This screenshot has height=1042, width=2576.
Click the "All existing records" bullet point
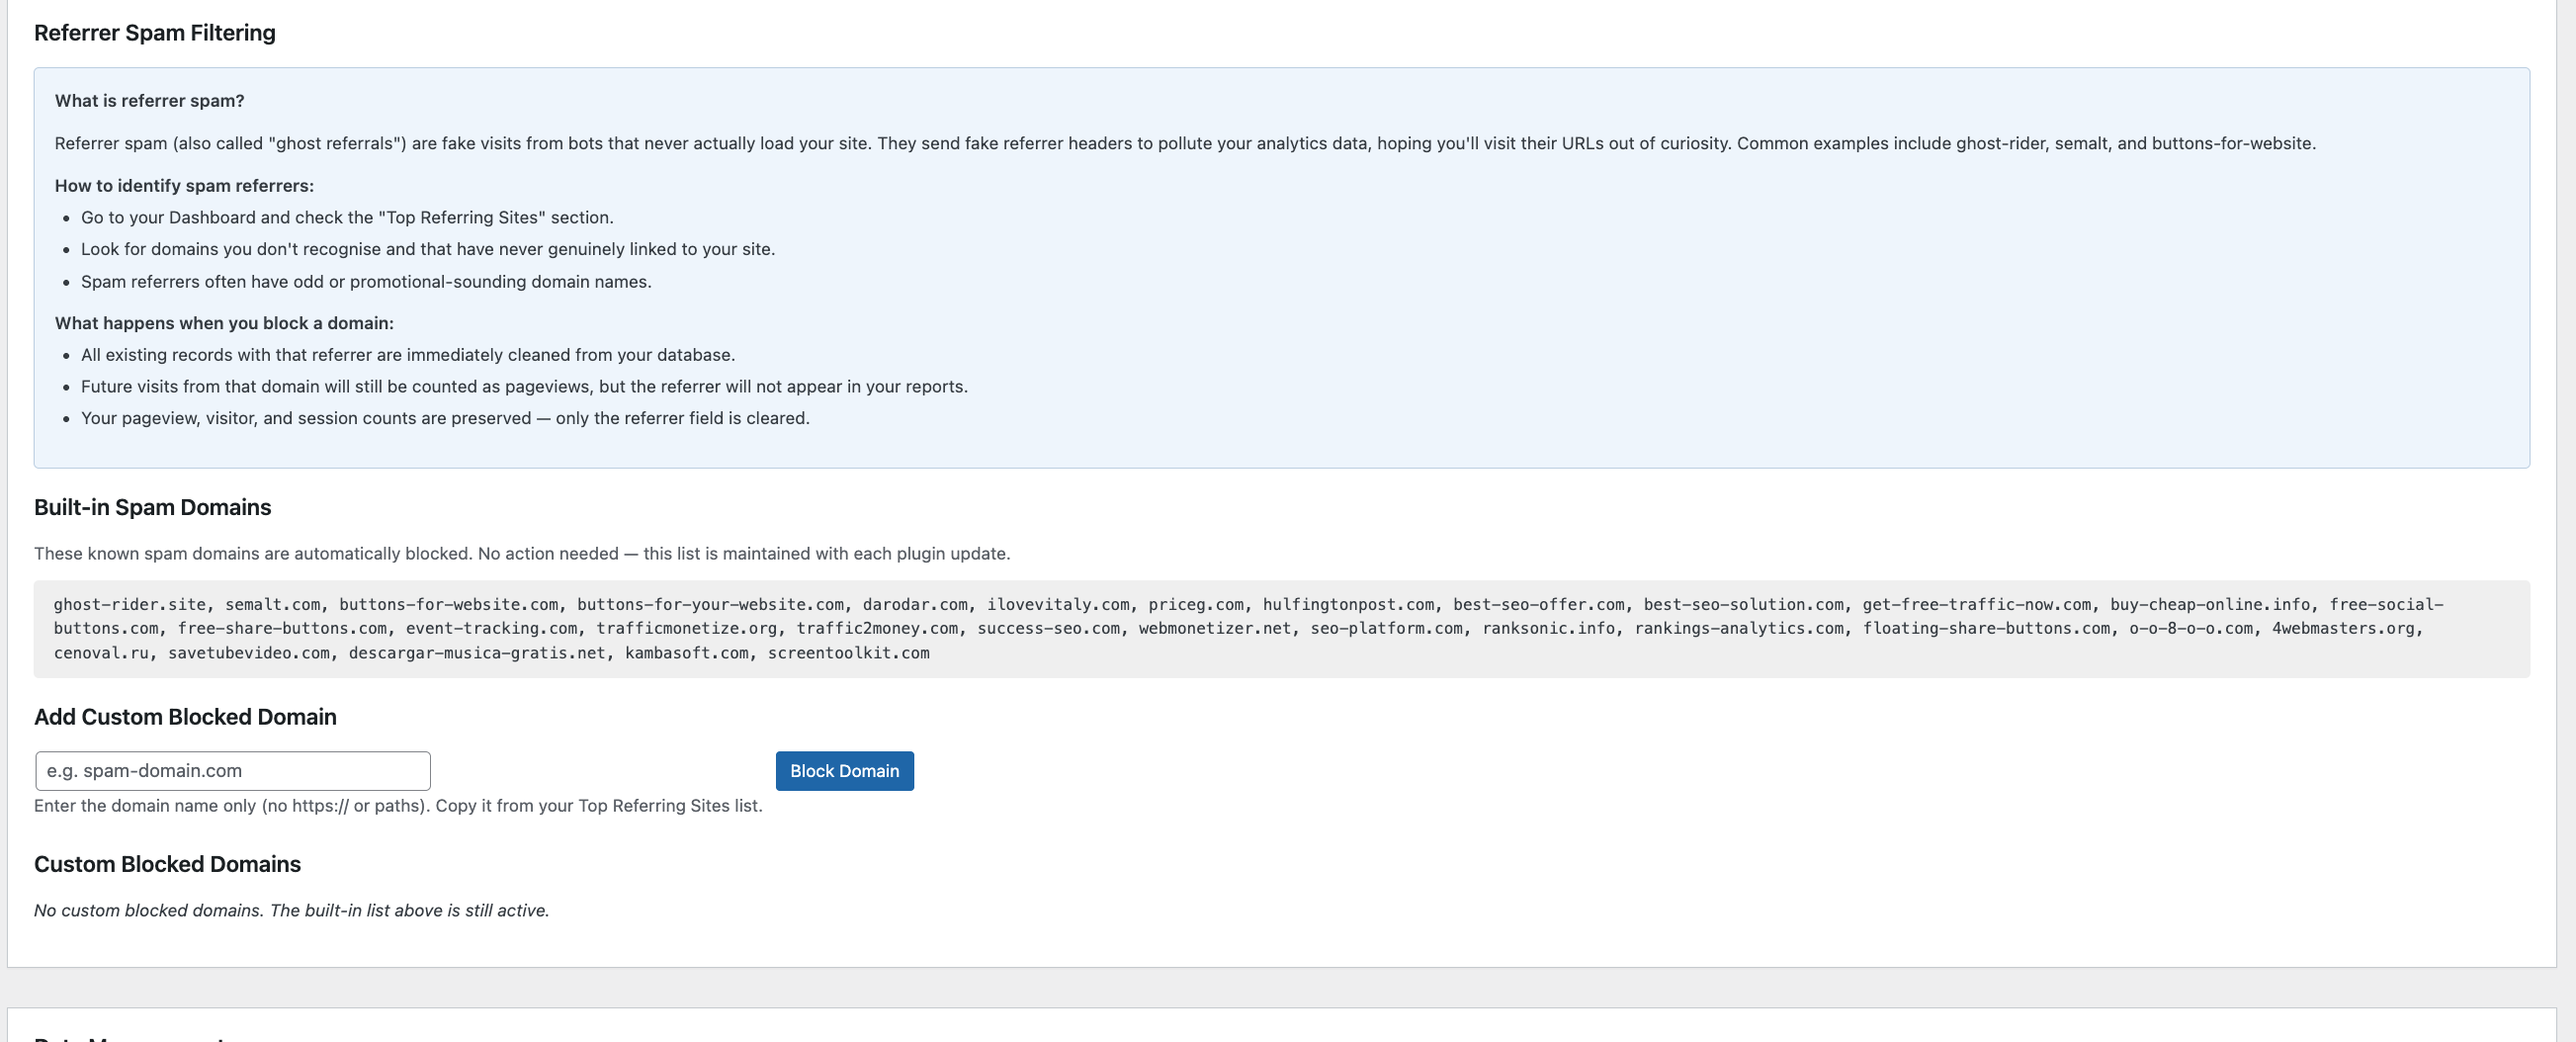[407, 355]
